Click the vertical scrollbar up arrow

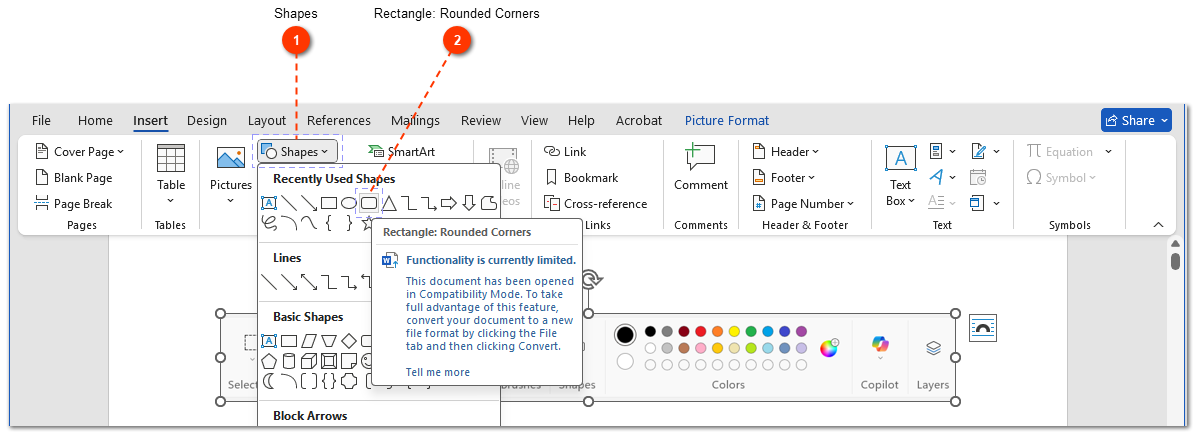click(1176, 243)
